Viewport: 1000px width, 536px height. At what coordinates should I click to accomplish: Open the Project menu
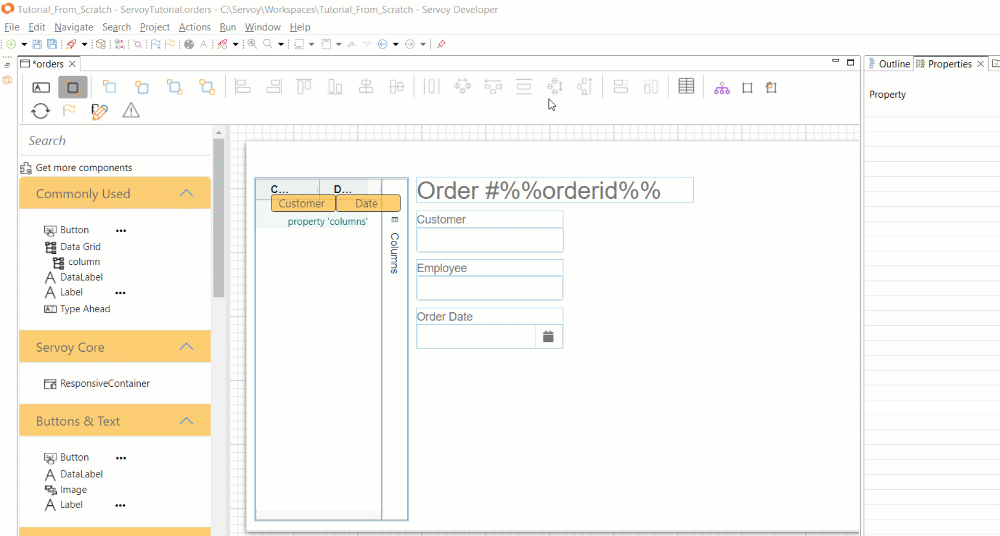tap(154, 27)
